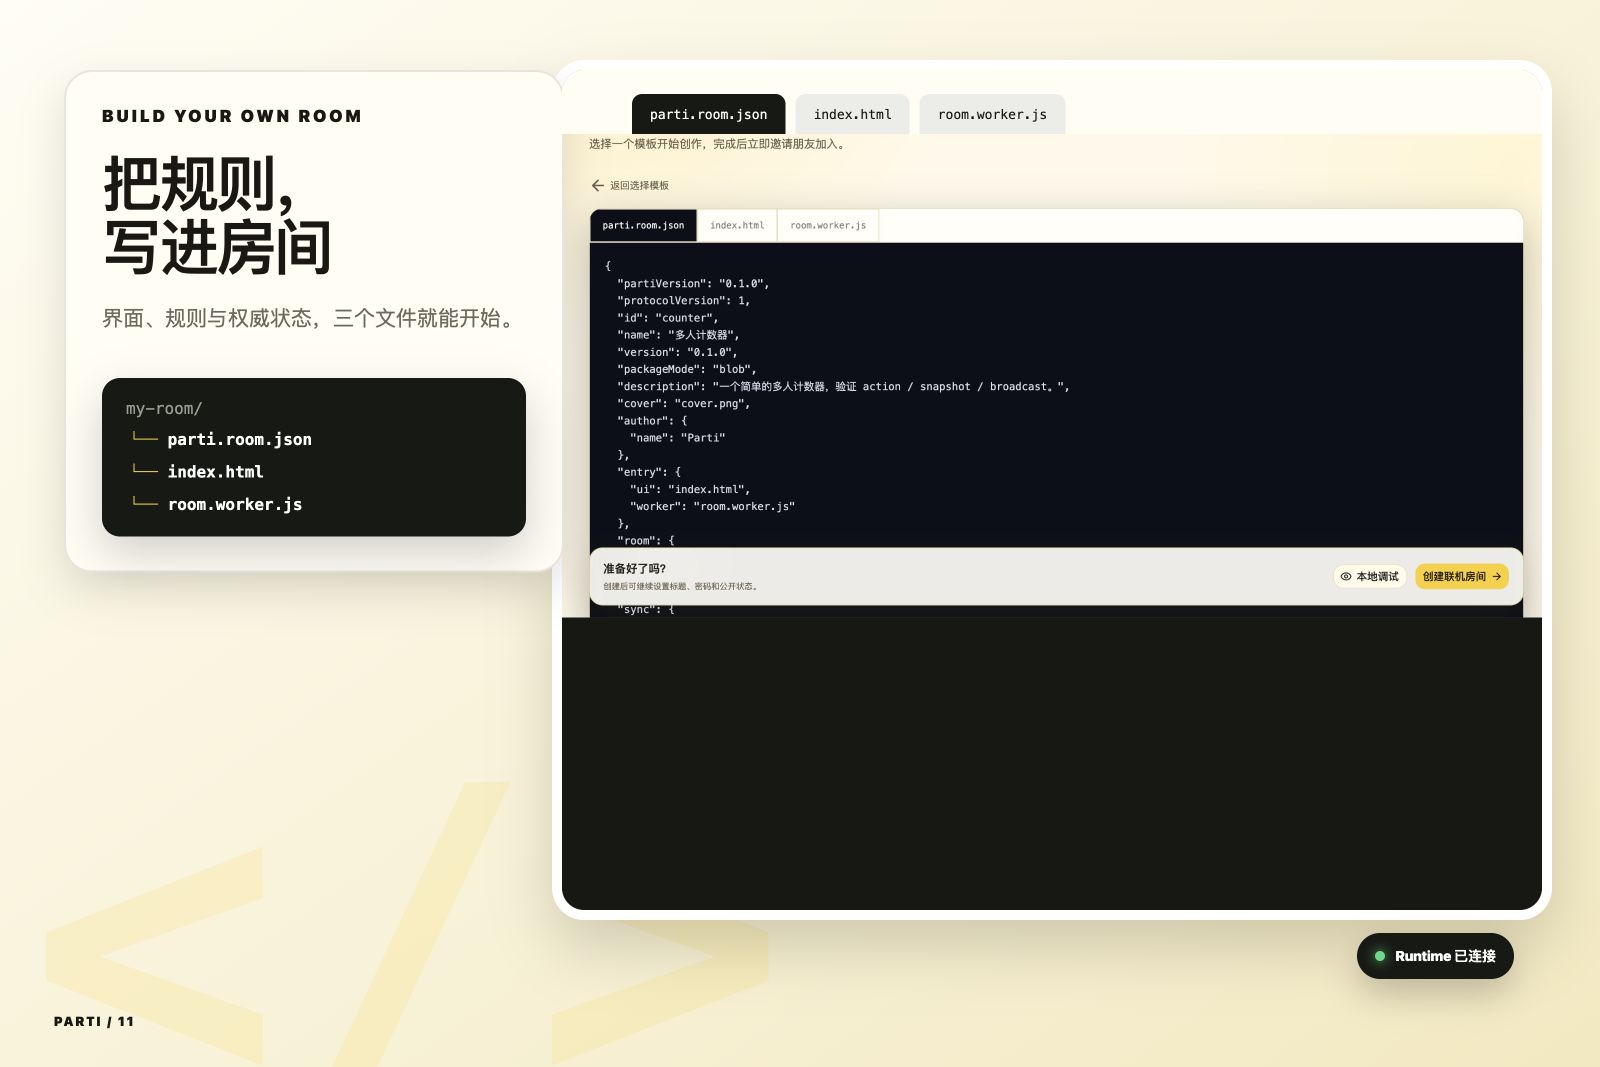Create room with 创建联机房间 button
The image size is (1600, 1067).
pyautogui.click(x=1461, y=577)
